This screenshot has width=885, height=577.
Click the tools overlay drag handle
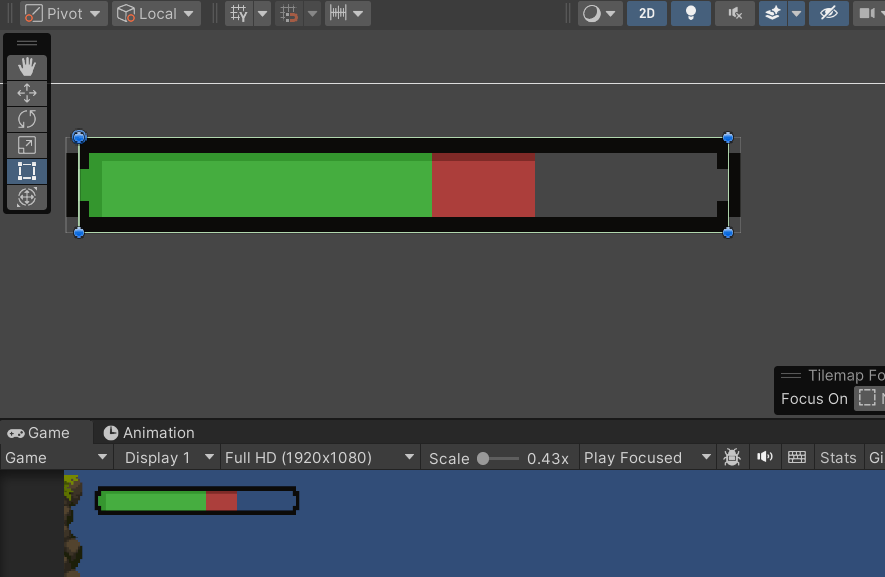27,43
